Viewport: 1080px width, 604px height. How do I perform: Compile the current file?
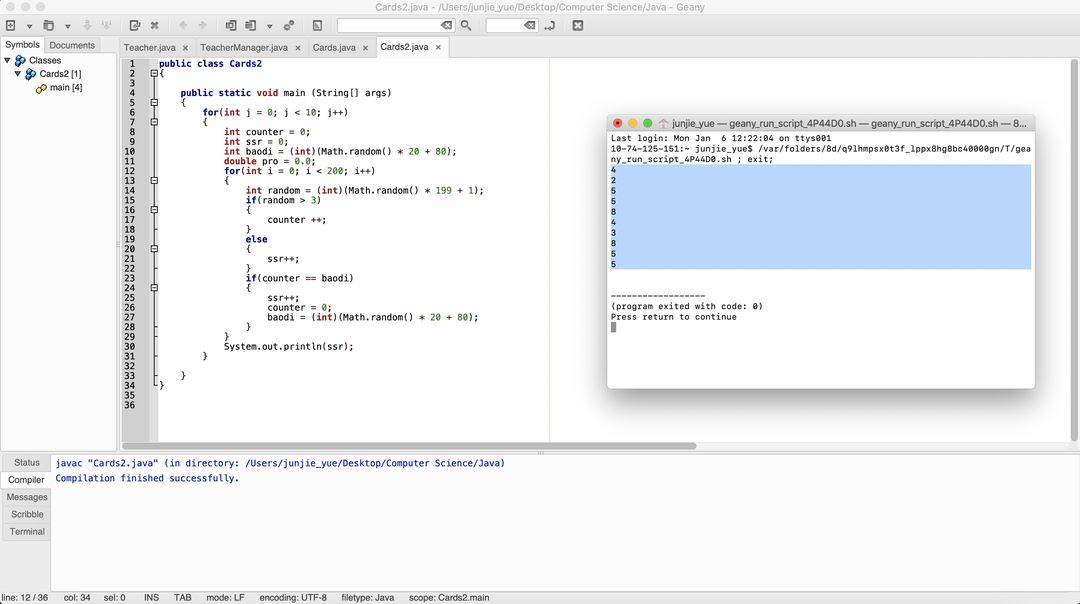231,25
